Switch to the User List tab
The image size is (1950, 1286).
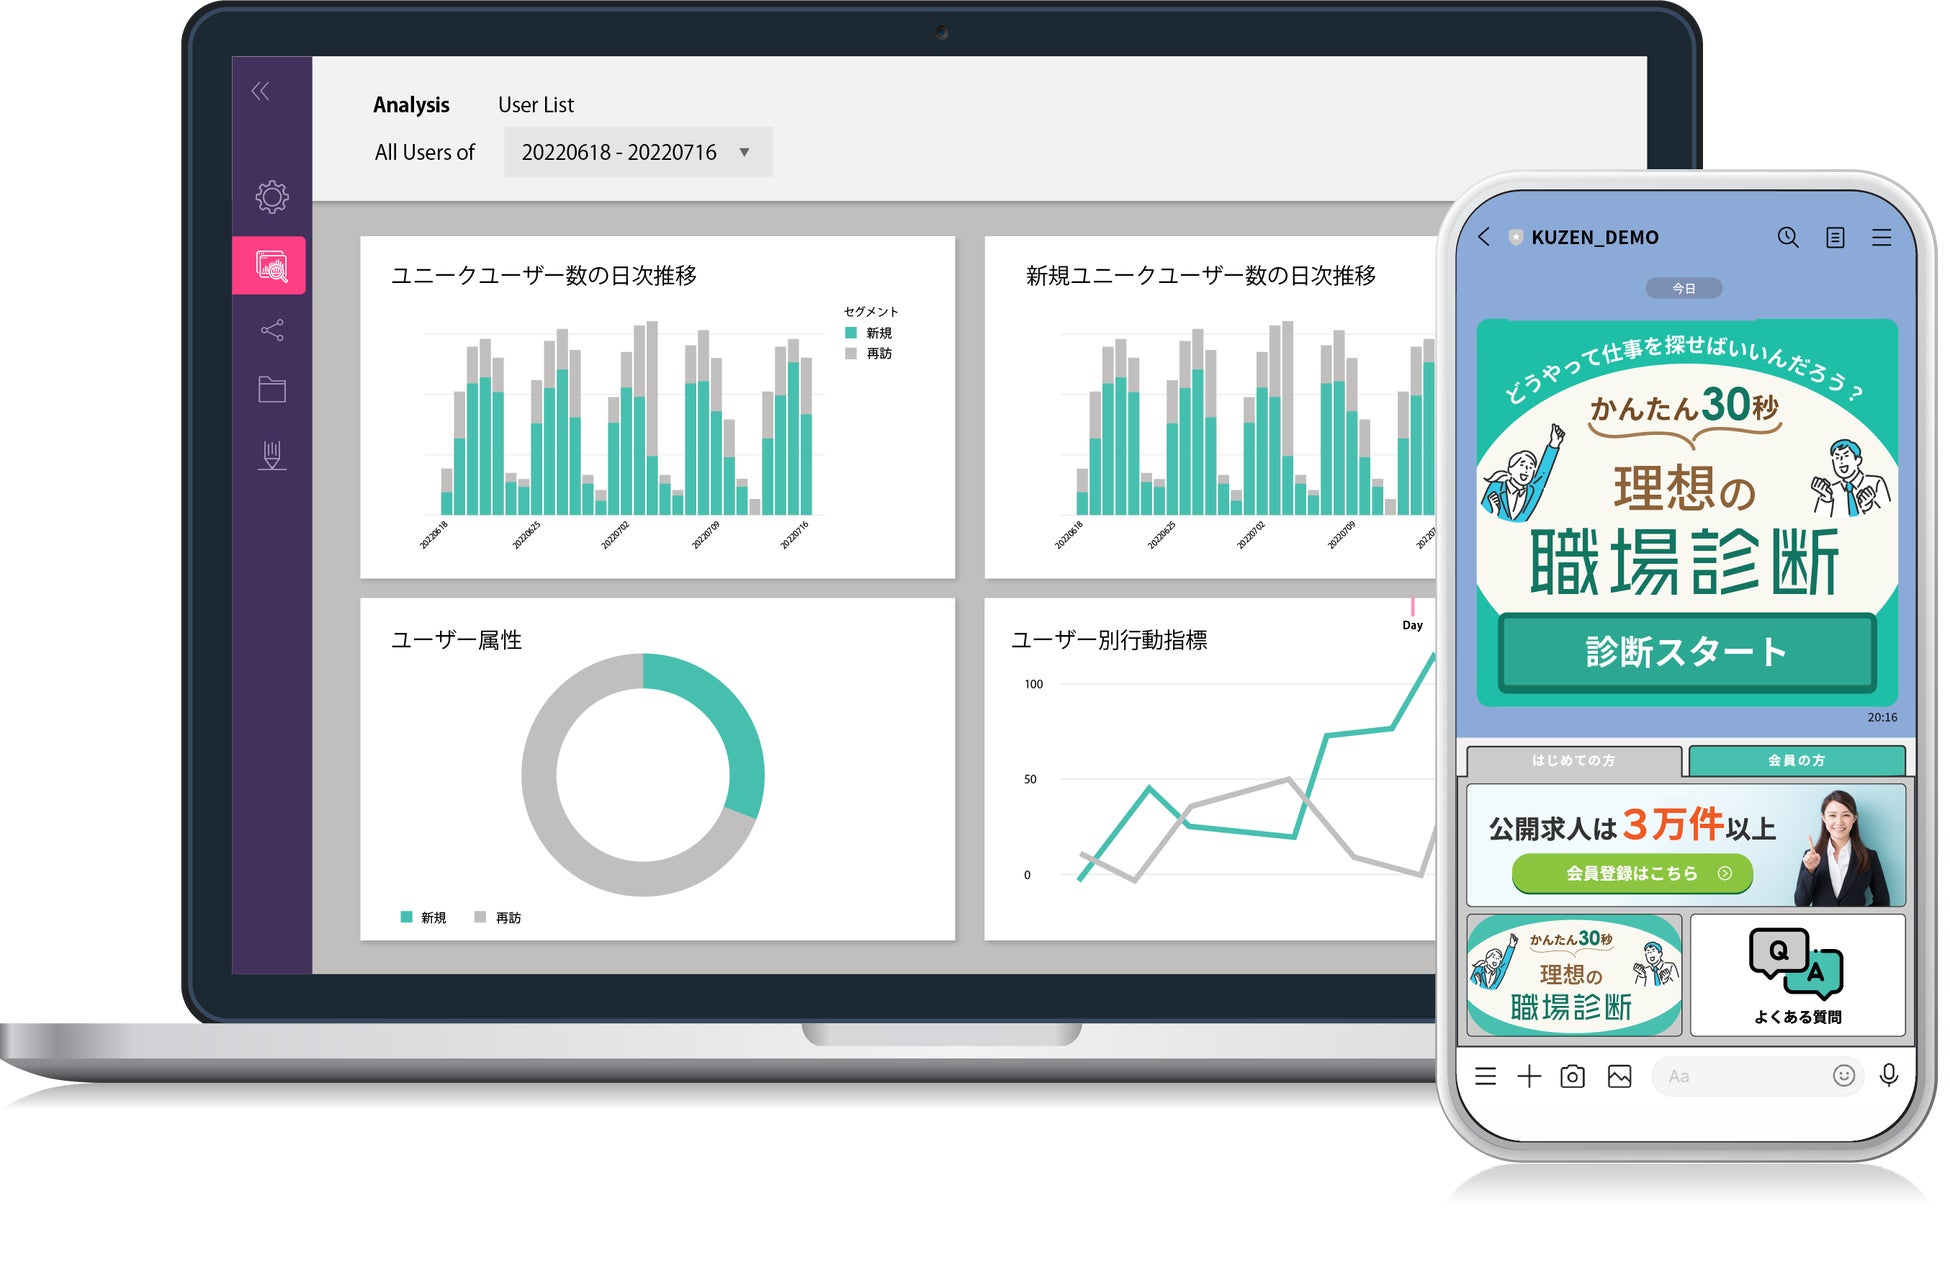click(537, 104)
